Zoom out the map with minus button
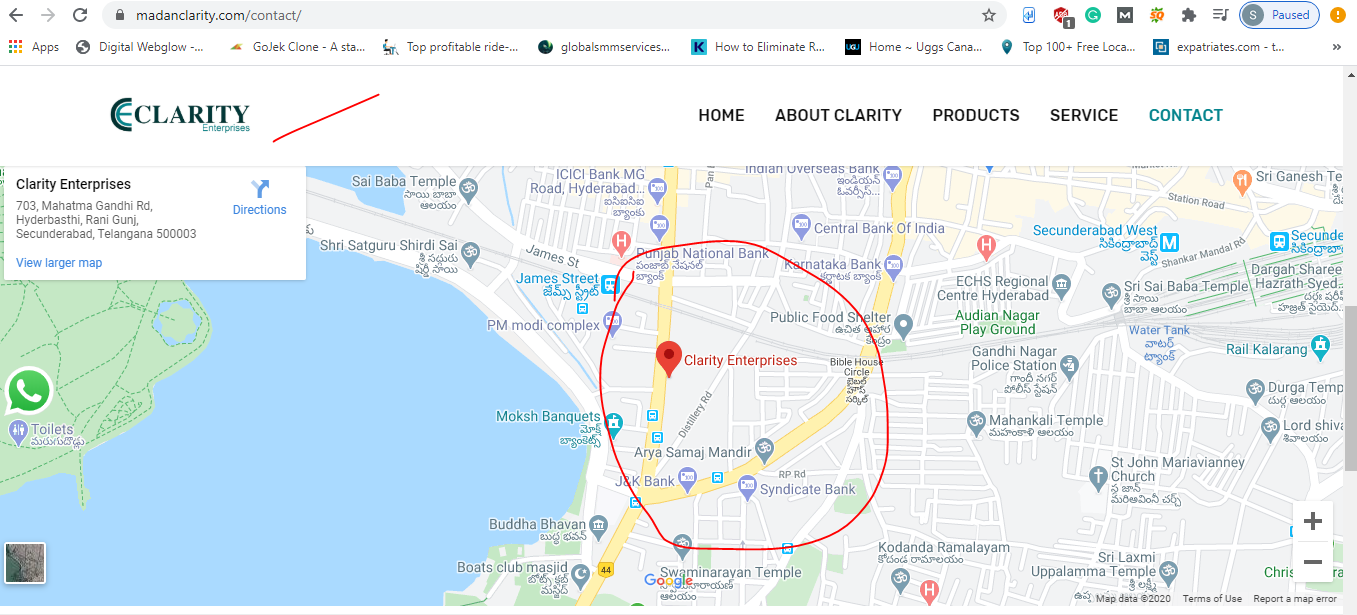The image size is (1357, 615). click(1313, 562)
